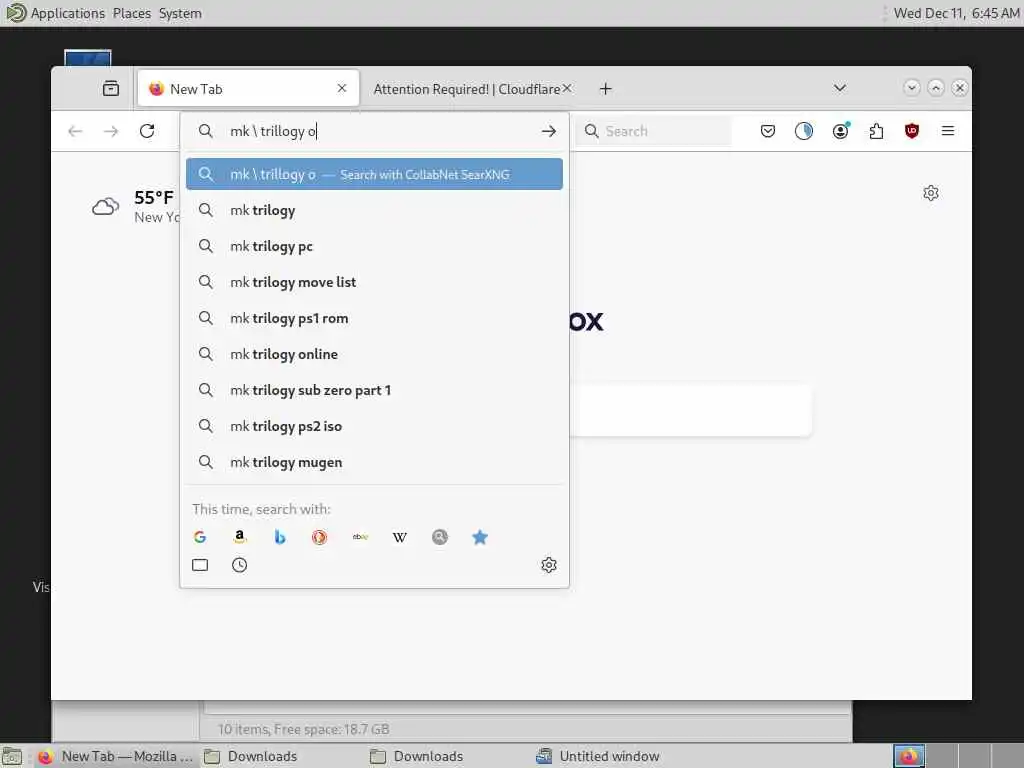Click the 55°F weather temperature
Viewport: 1024px width, 768px height.
[x=153, y=197]
